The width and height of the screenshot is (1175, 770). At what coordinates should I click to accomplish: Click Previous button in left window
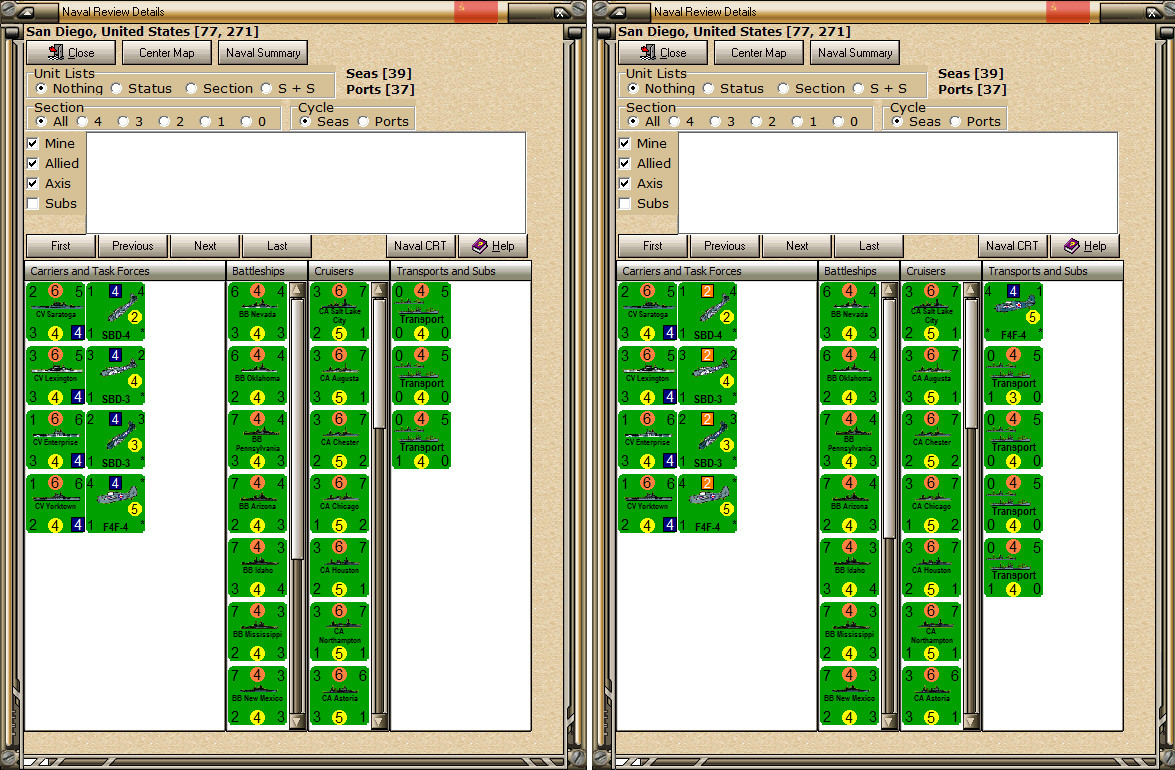coord(133,246)
